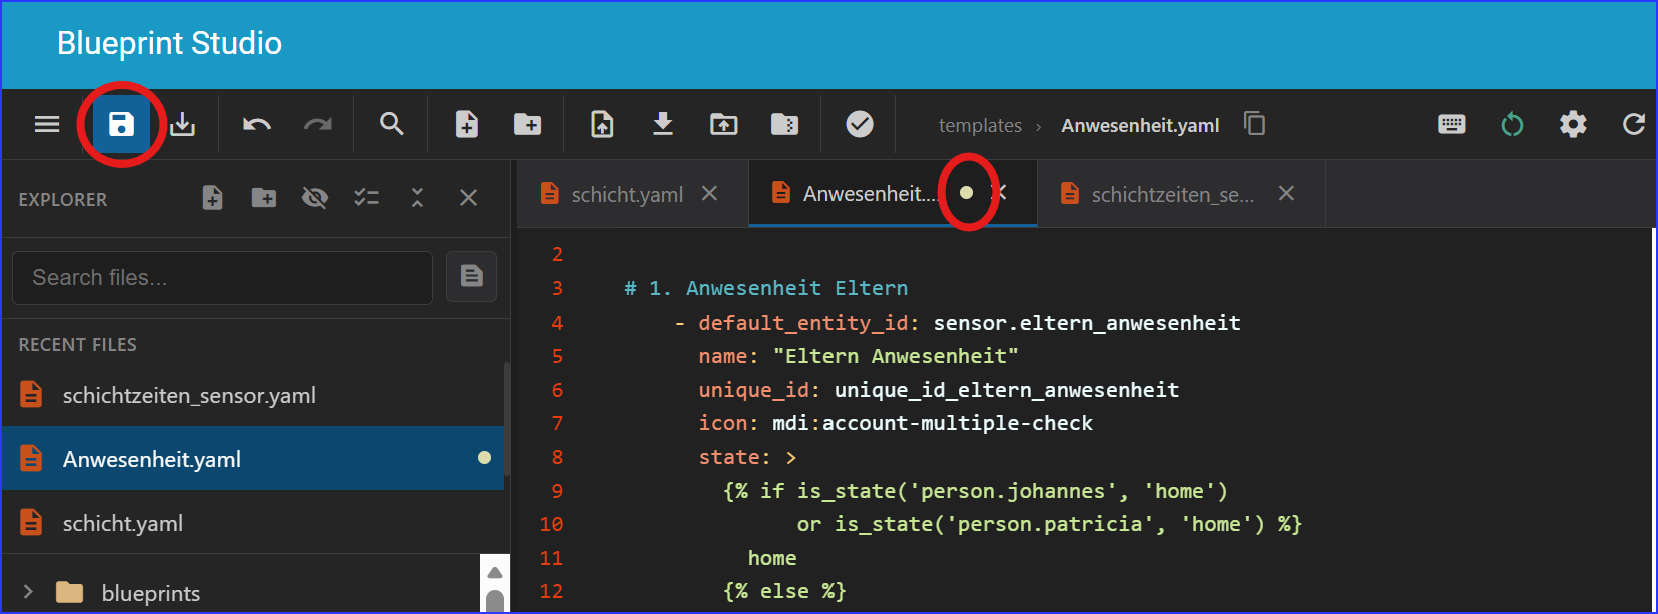Click the line "name: "Eltern Anwesenheit""
The image size is (1658, 614).
coord(858,356)
